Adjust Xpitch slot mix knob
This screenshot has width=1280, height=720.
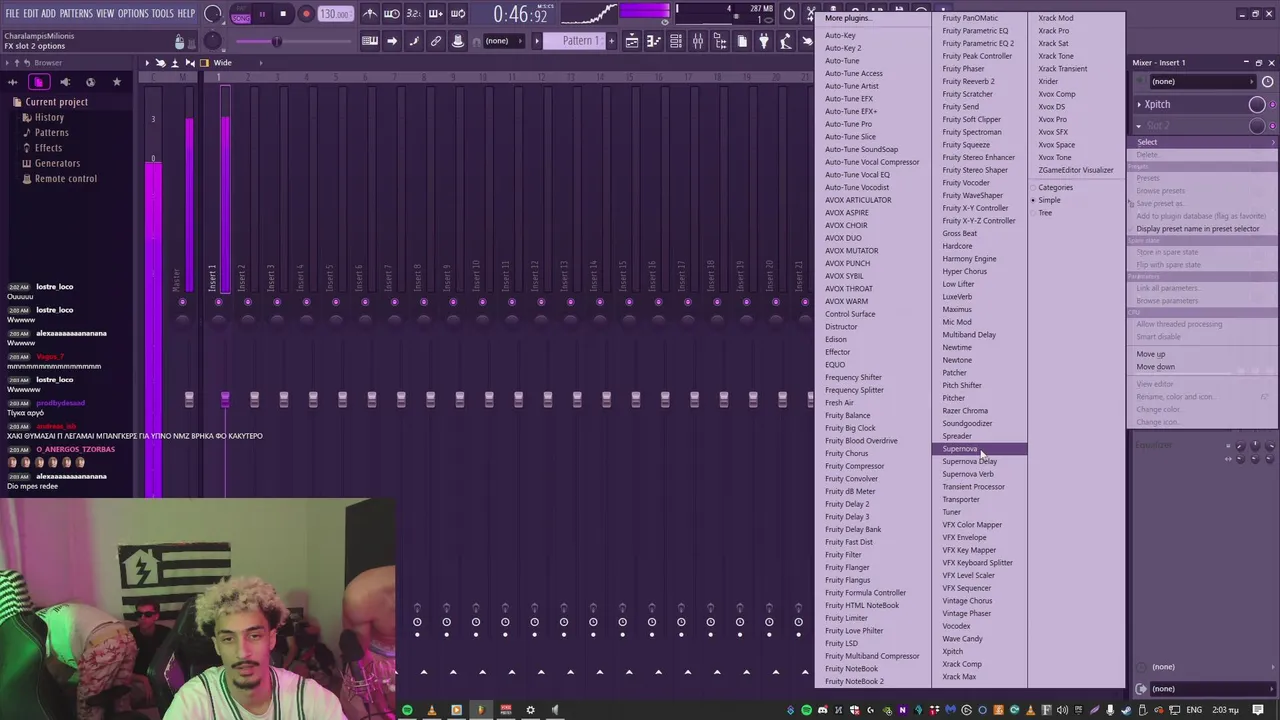1257,104
